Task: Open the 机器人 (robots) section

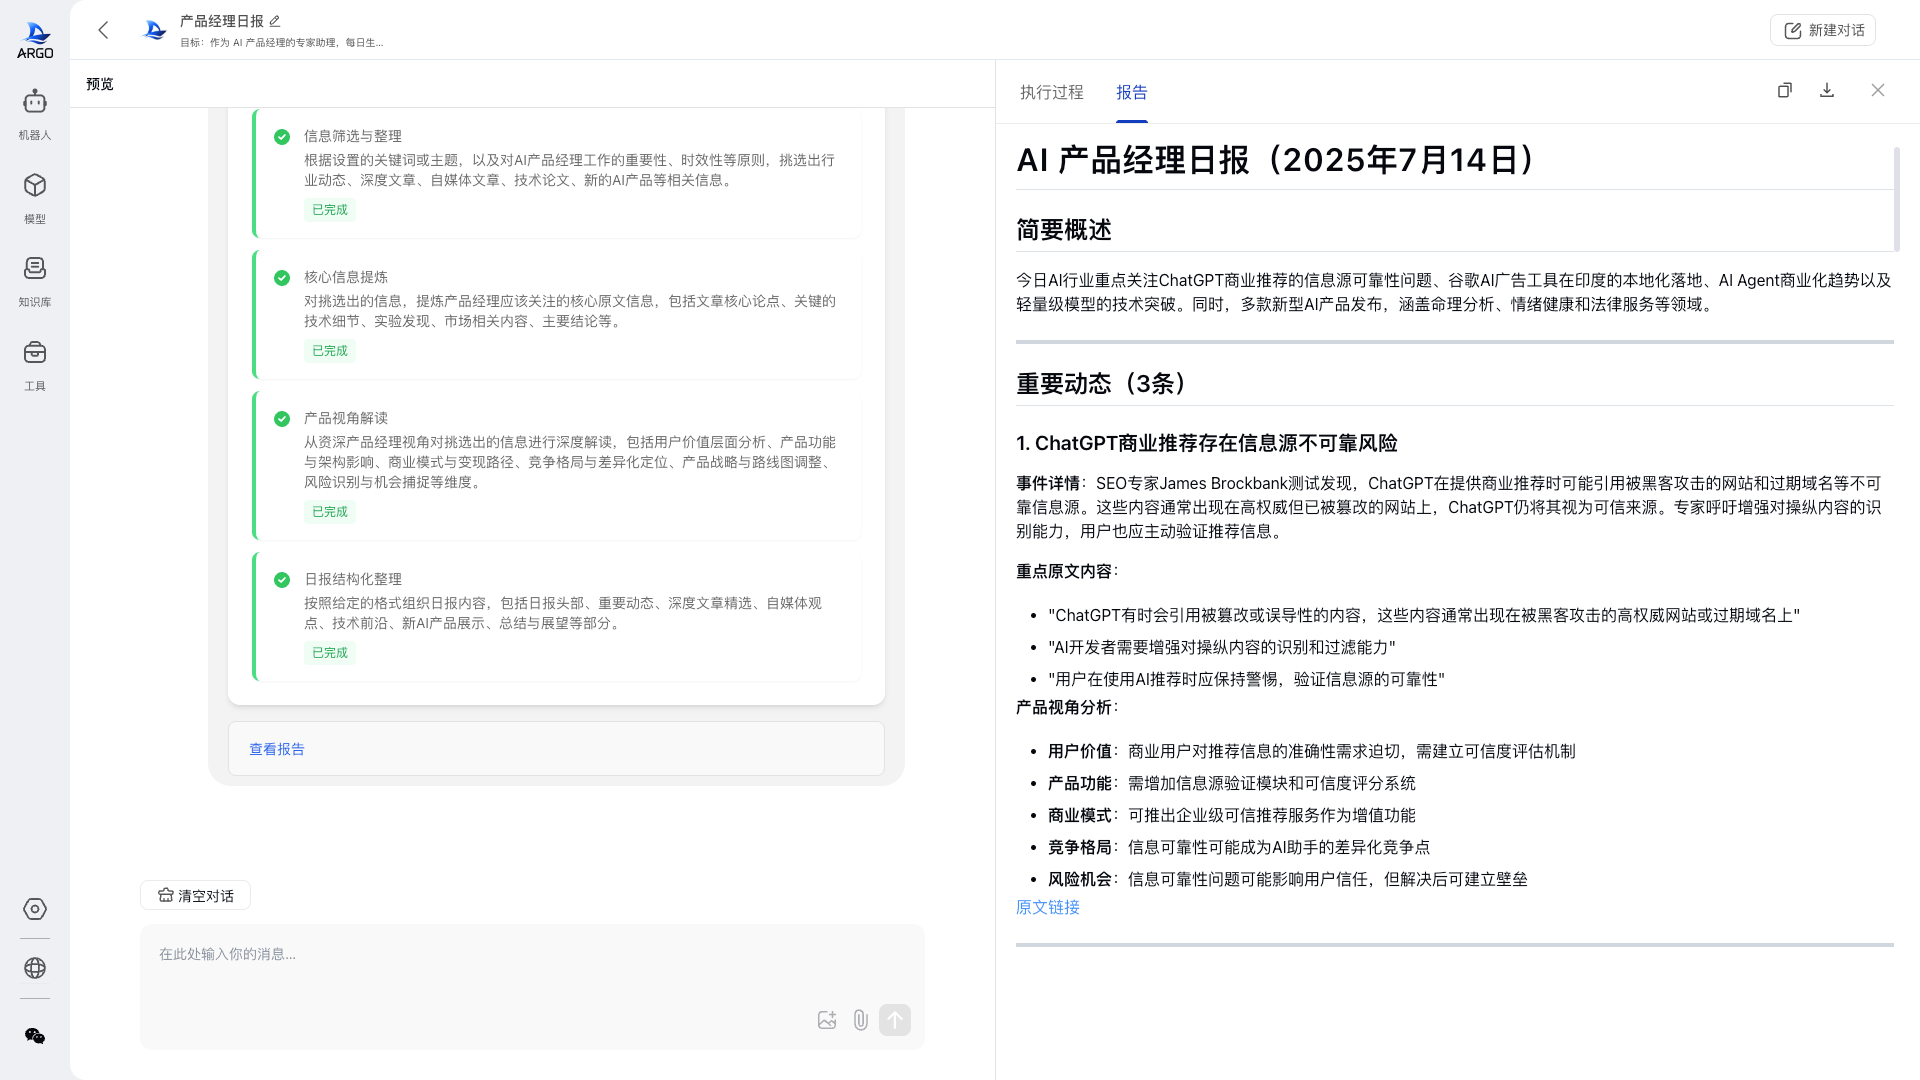Action: 35,114
